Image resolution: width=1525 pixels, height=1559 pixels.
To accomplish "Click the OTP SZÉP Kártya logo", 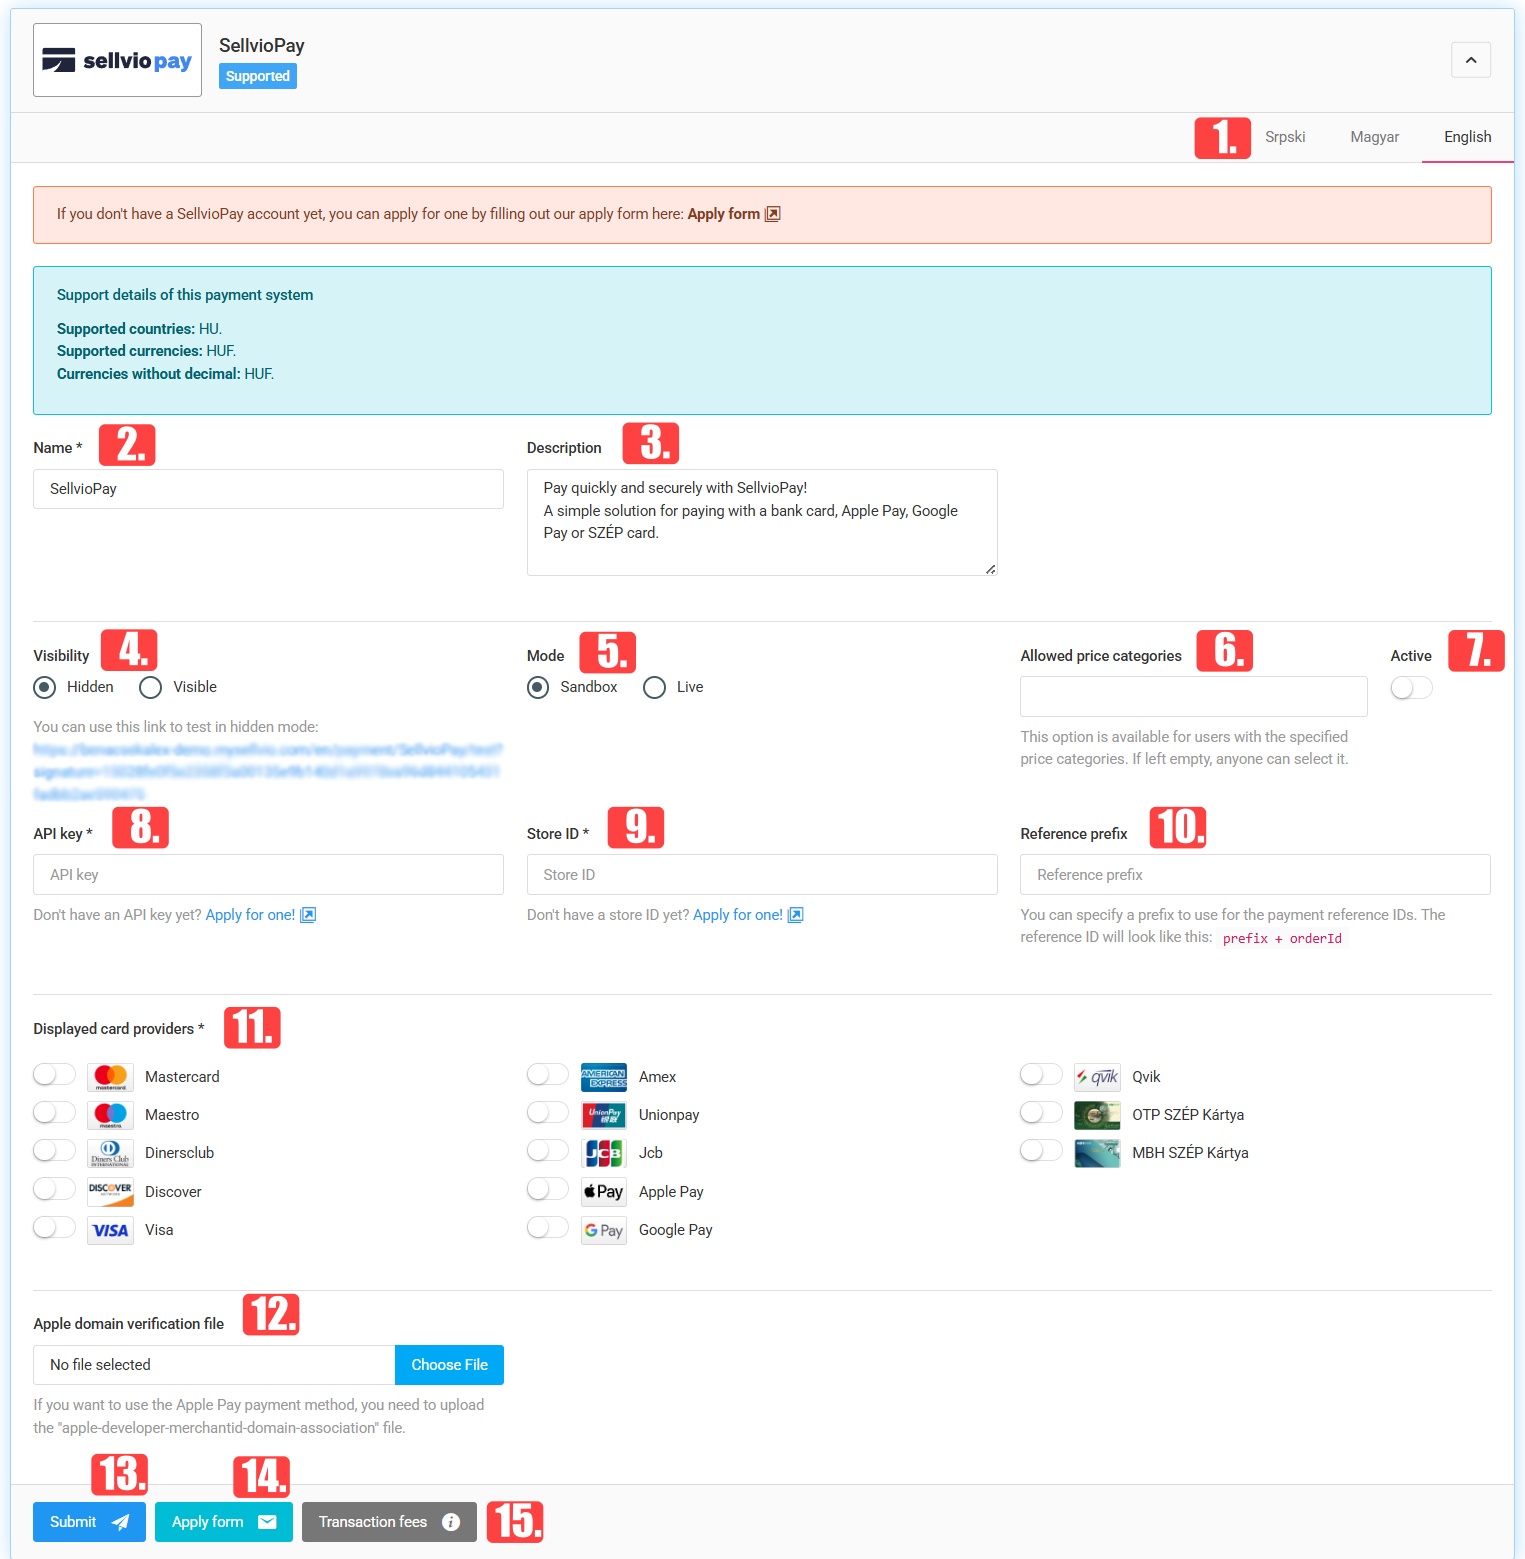I will [x=1097, y=1115].
